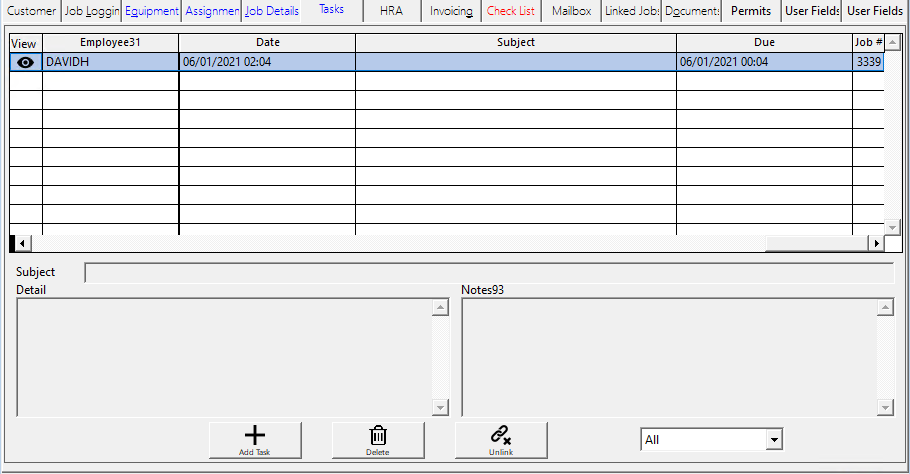Open the All filter dropdown
The height and width of the screenshot is (474, 910).
(772, 440)
